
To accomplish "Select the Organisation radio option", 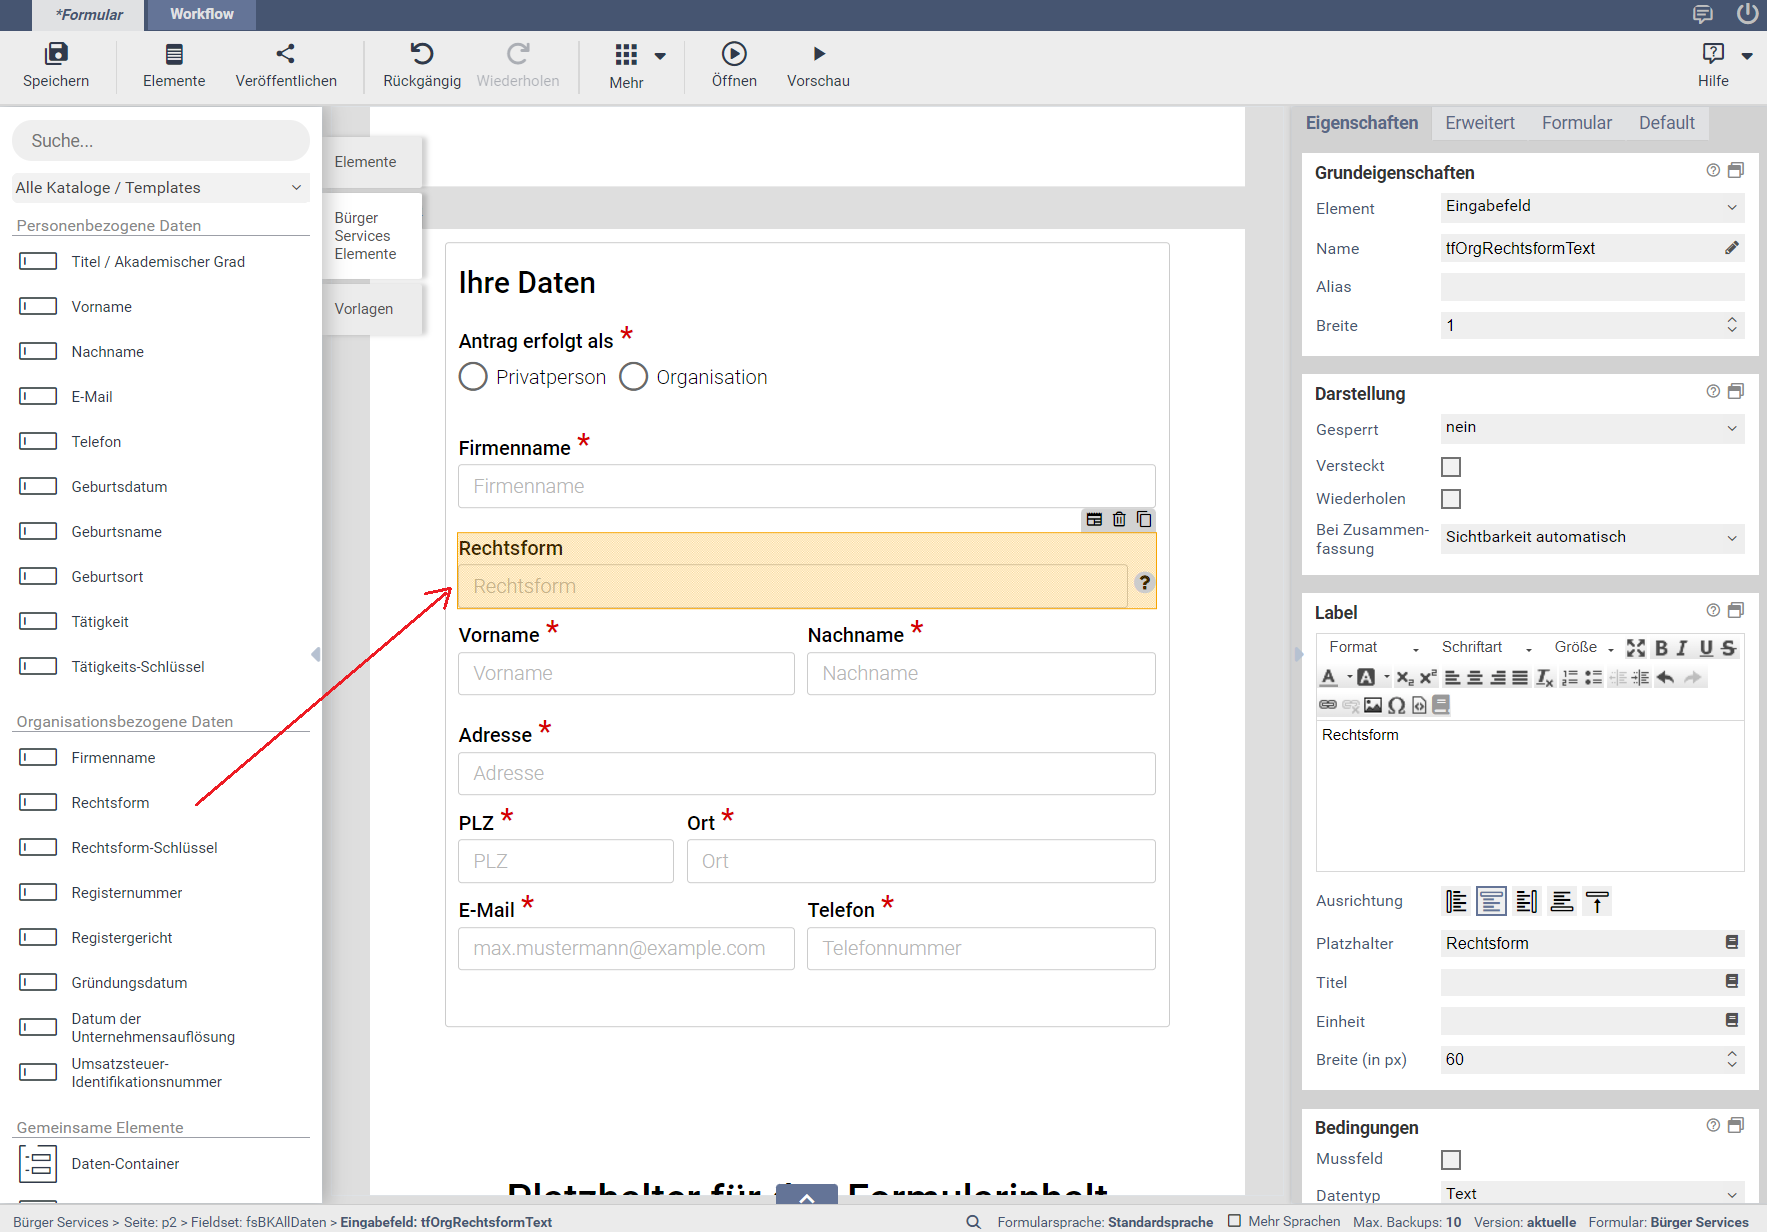I will tap(634, 377).
